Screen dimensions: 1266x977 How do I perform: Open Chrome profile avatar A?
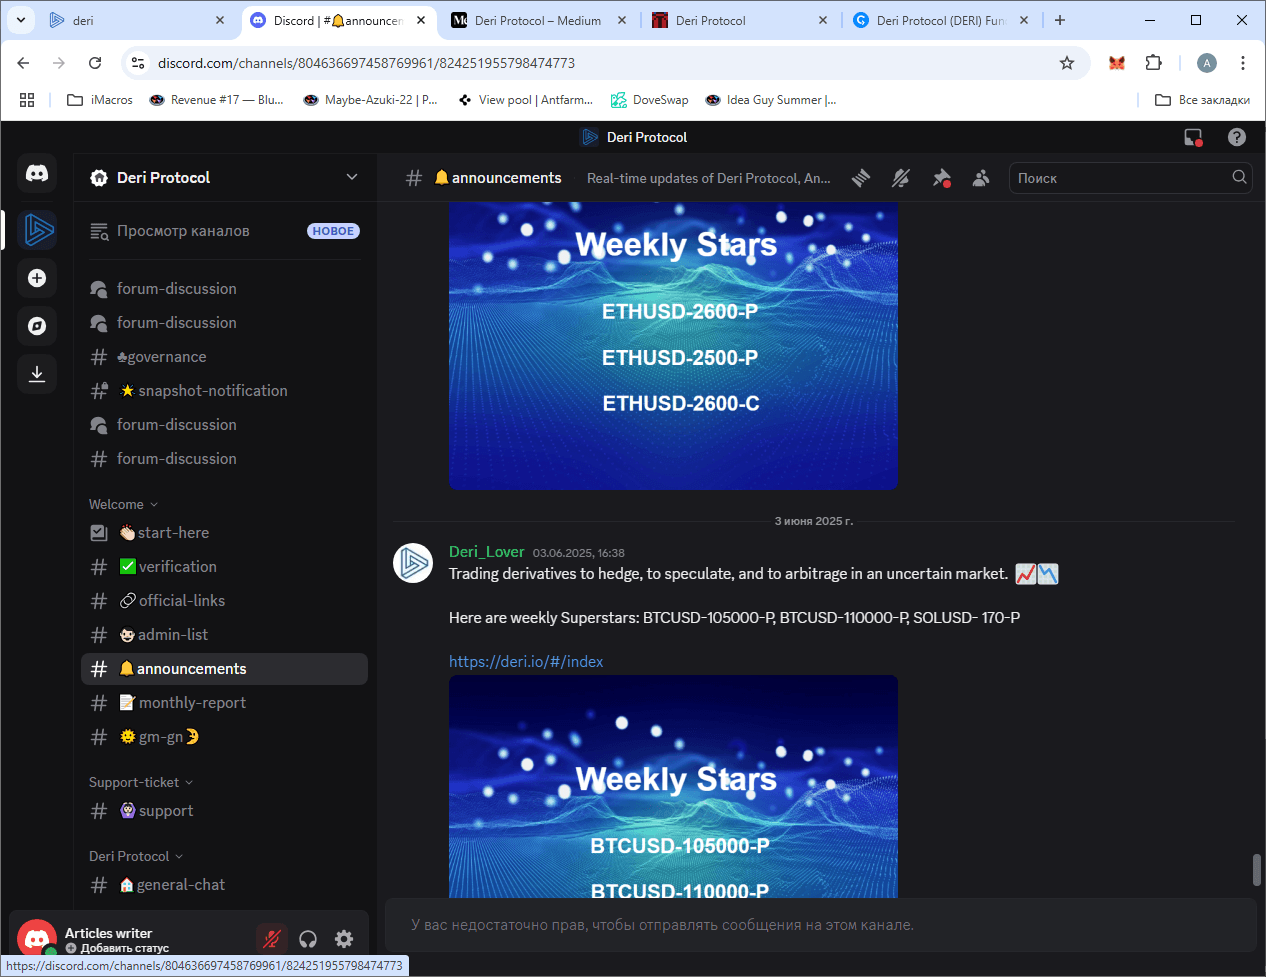(1207, 63)
